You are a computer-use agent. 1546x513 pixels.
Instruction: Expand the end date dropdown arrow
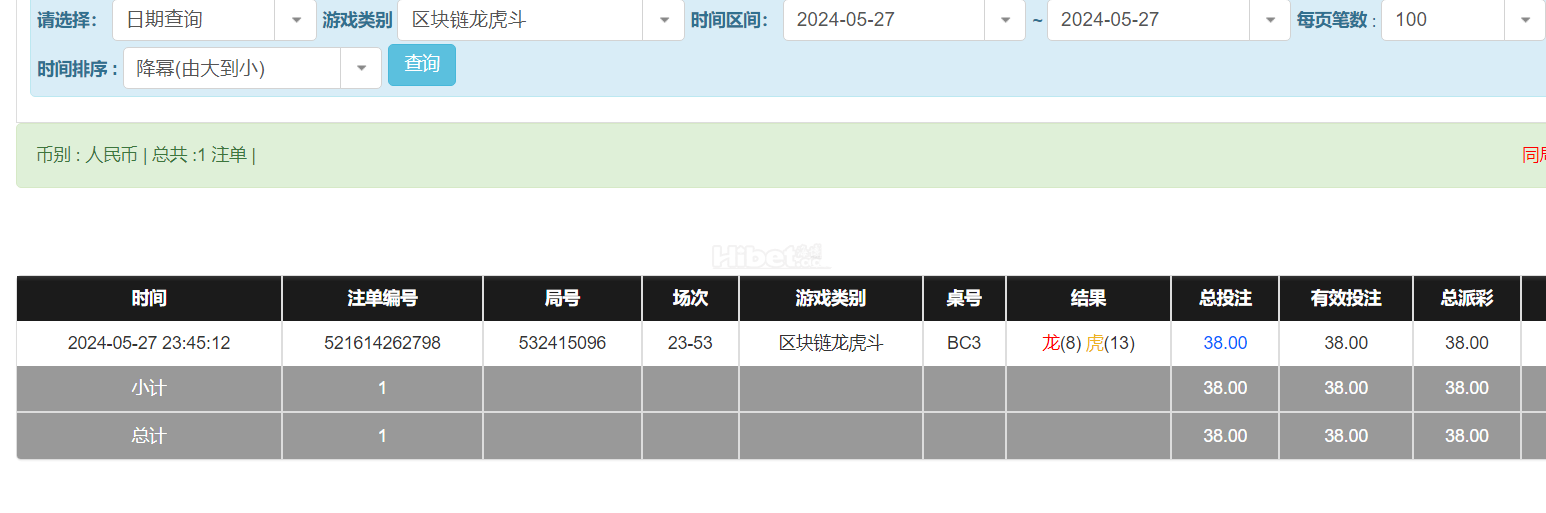pyautogui.click(x=1270, y=20)
